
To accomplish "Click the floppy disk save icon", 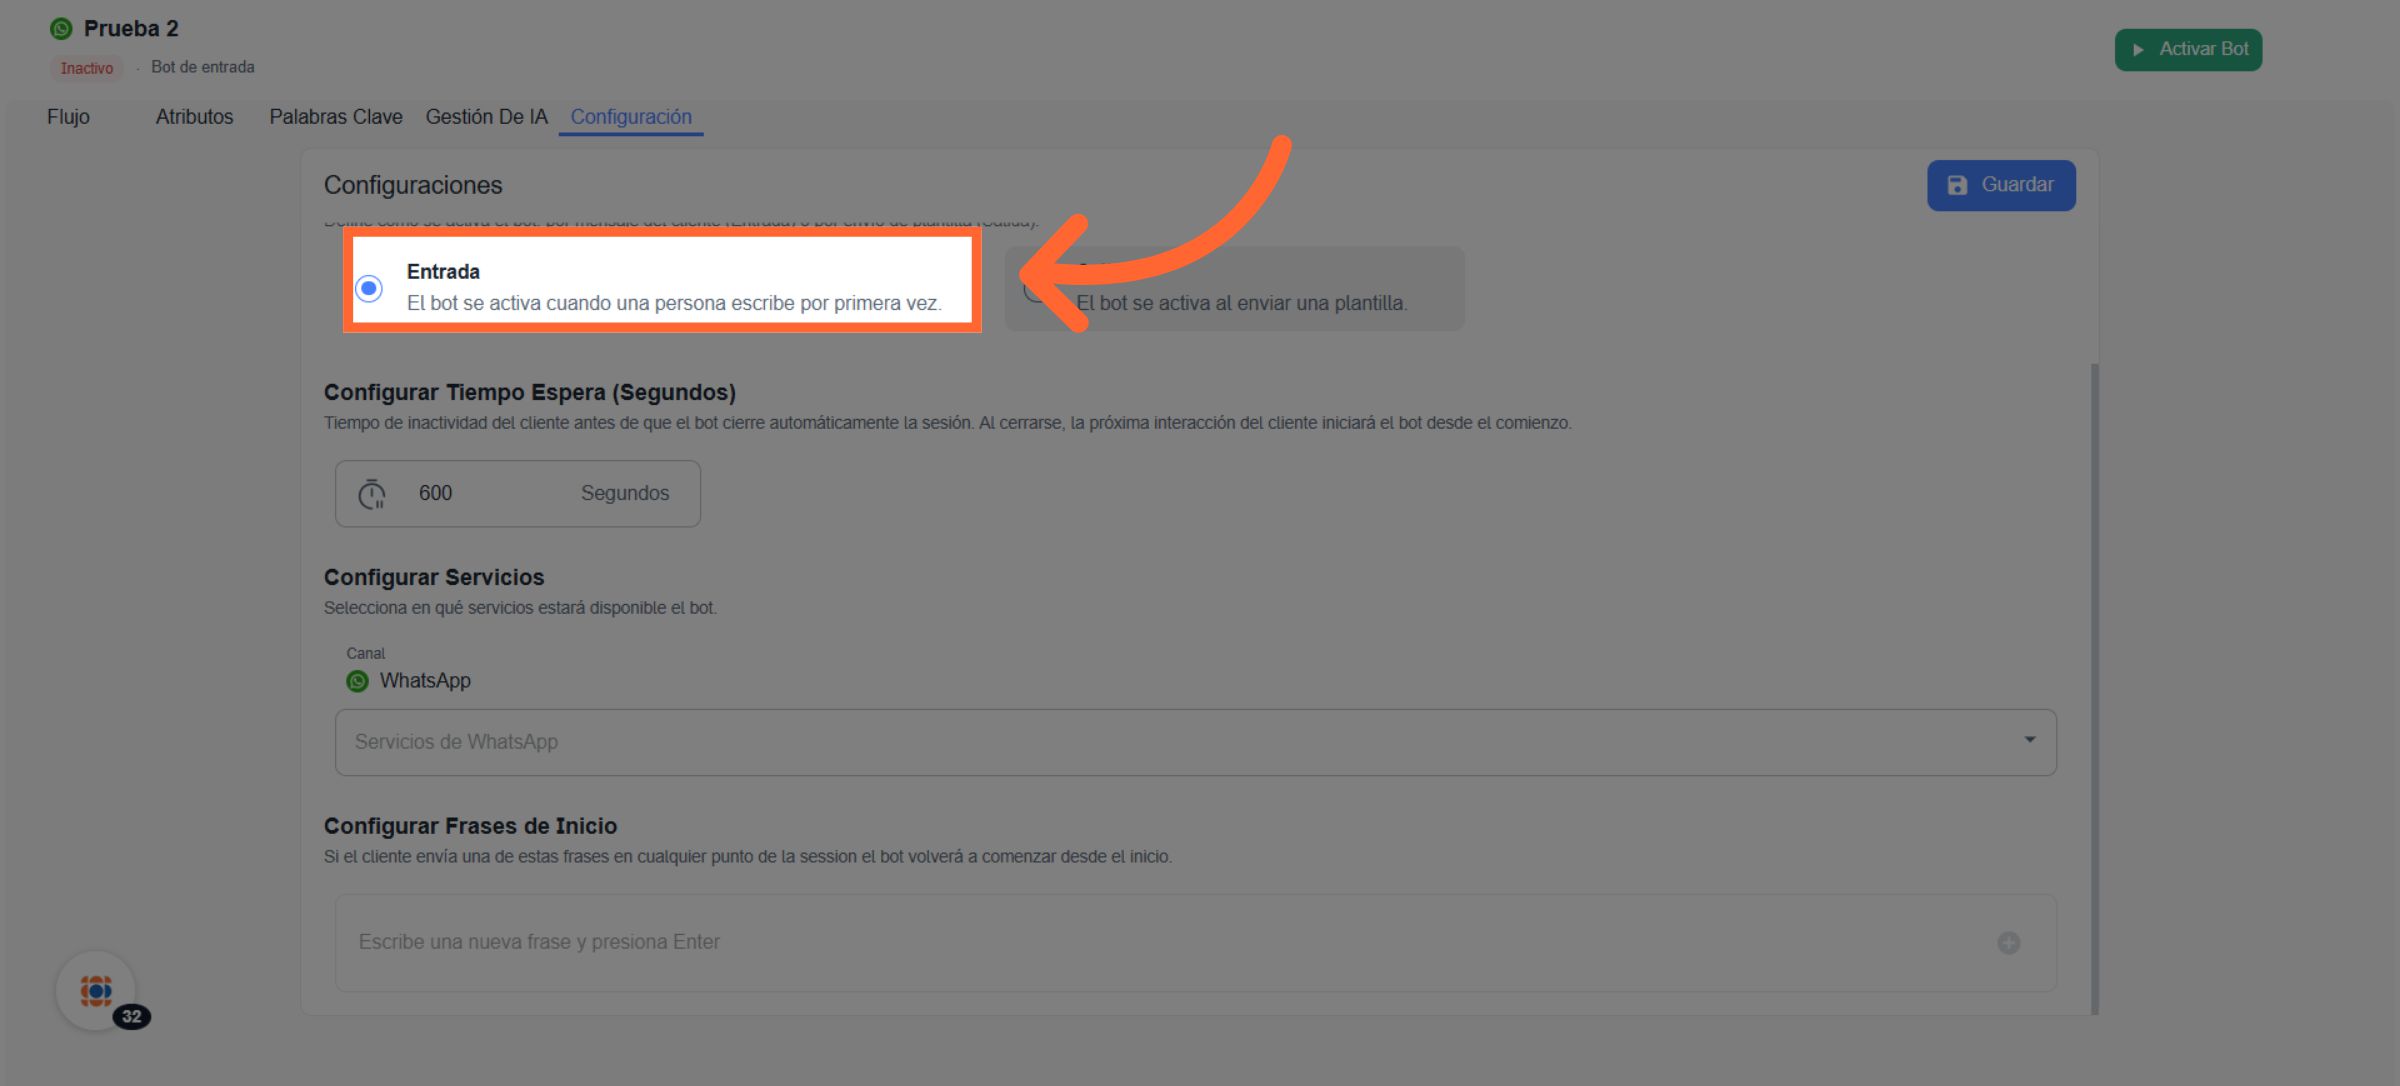I will 1957,186.
